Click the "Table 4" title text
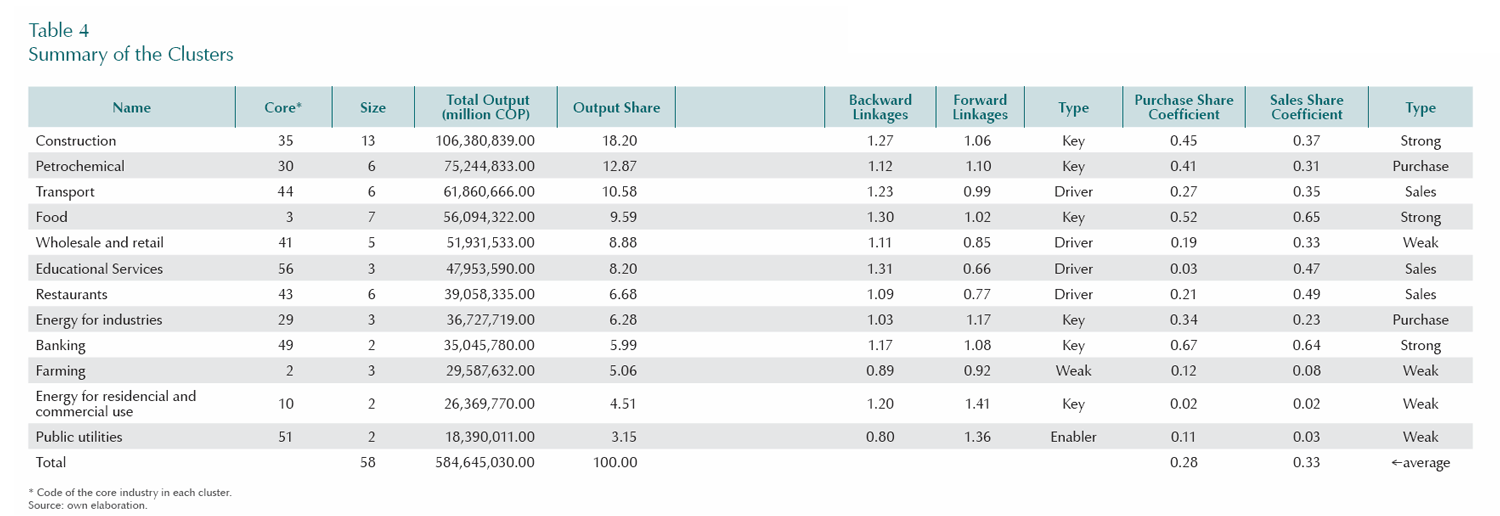The image size is (1500, 516). 59,31
